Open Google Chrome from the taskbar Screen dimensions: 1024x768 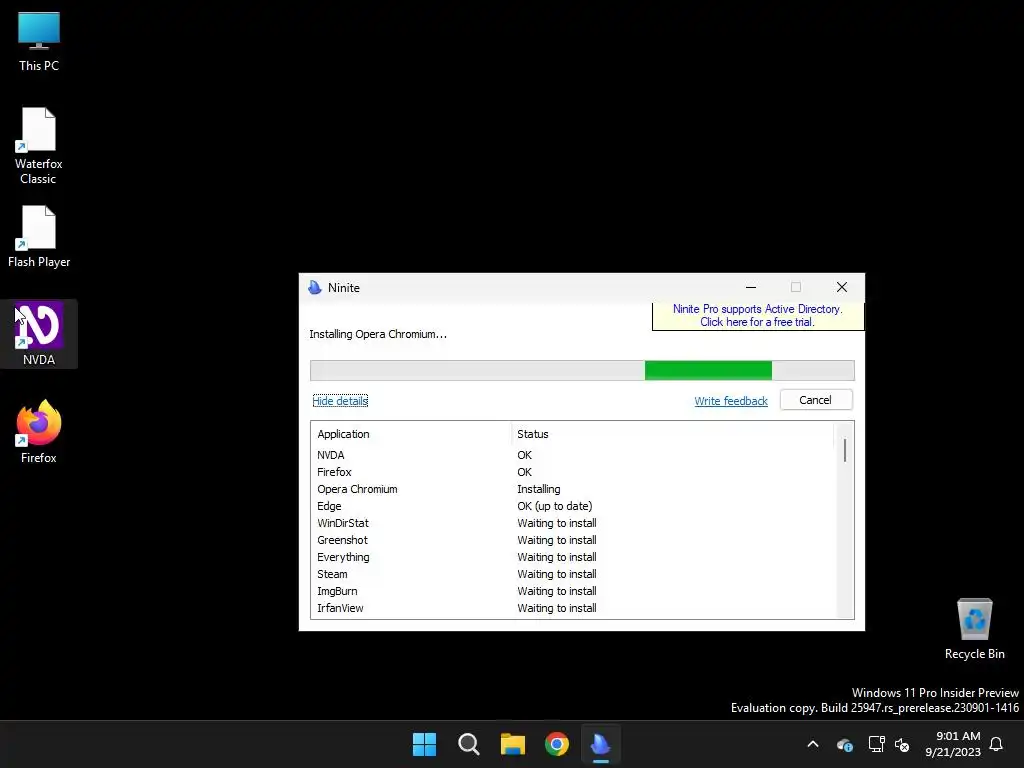tap(556, 744)
